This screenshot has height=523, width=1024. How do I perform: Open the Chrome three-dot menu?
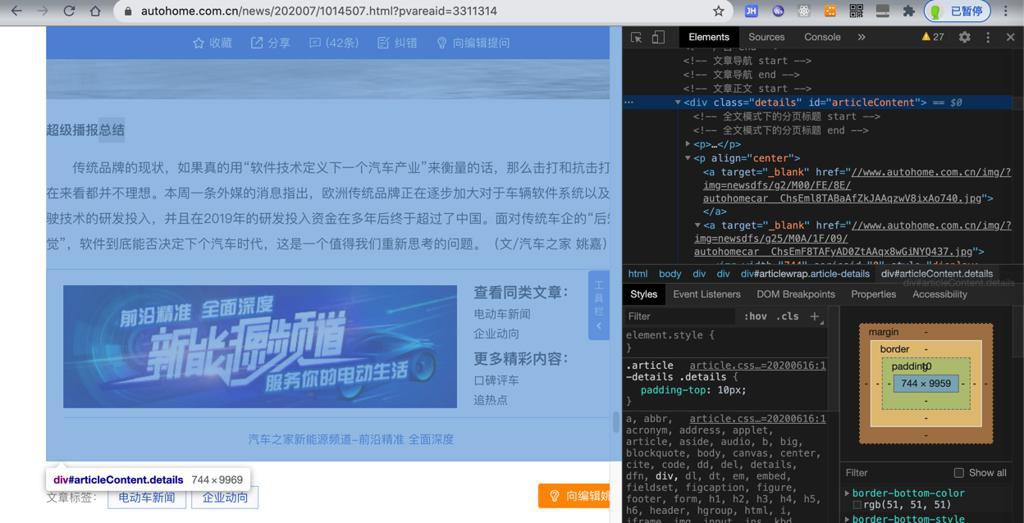pyautogui.click(x=1005, y=11)
